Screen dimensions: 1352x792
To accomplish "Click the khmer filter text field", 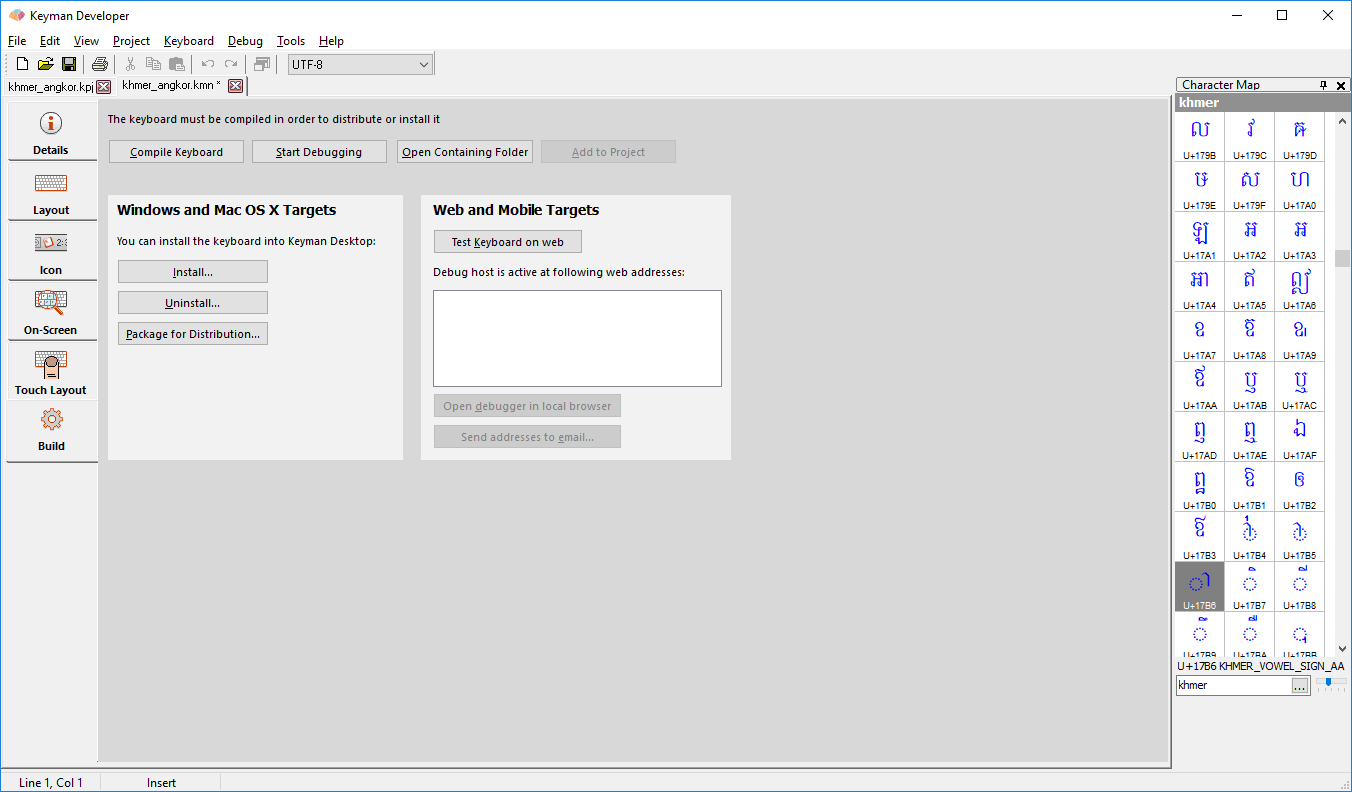I will point(1233,686).
